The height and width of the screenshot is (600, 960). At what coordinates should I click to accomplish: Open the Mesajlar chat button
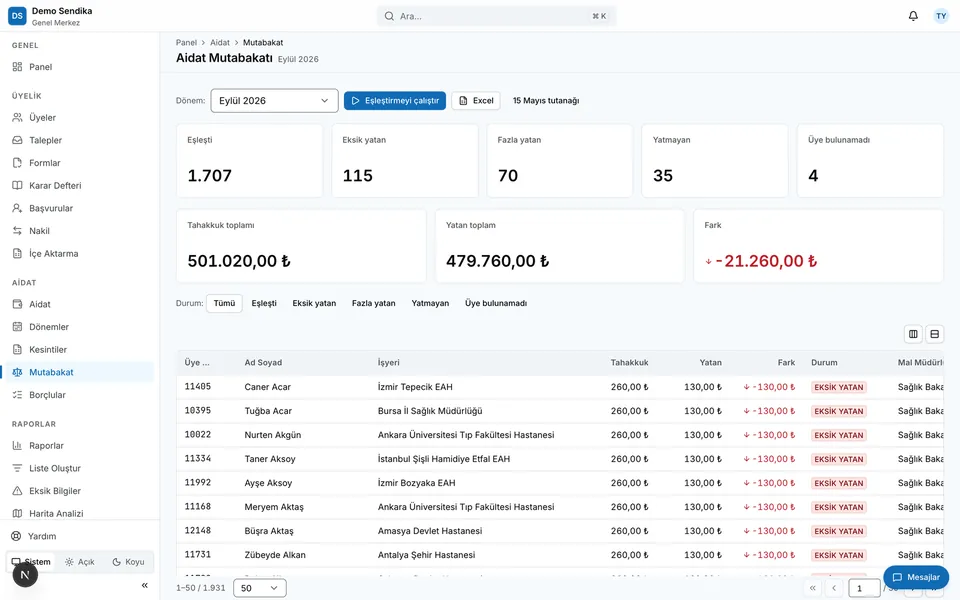click(x=916, y=577)
